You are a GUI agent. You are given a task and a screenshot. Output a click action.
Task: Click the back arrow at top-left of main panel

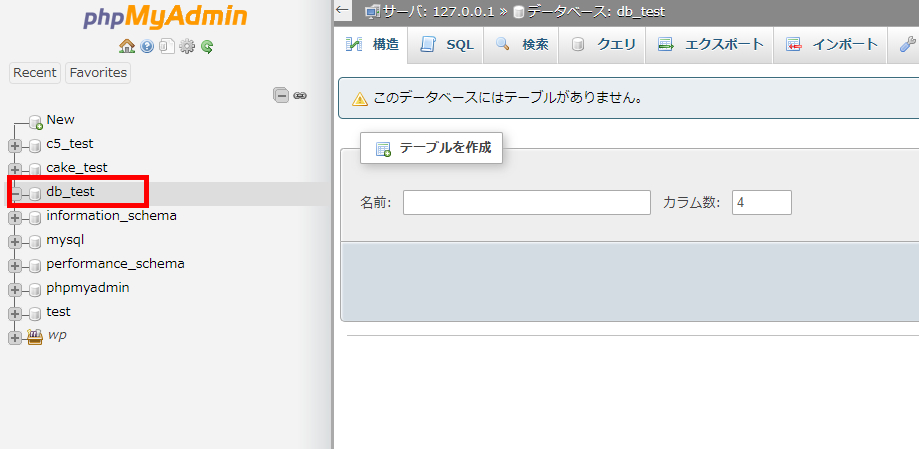[343, 11]
